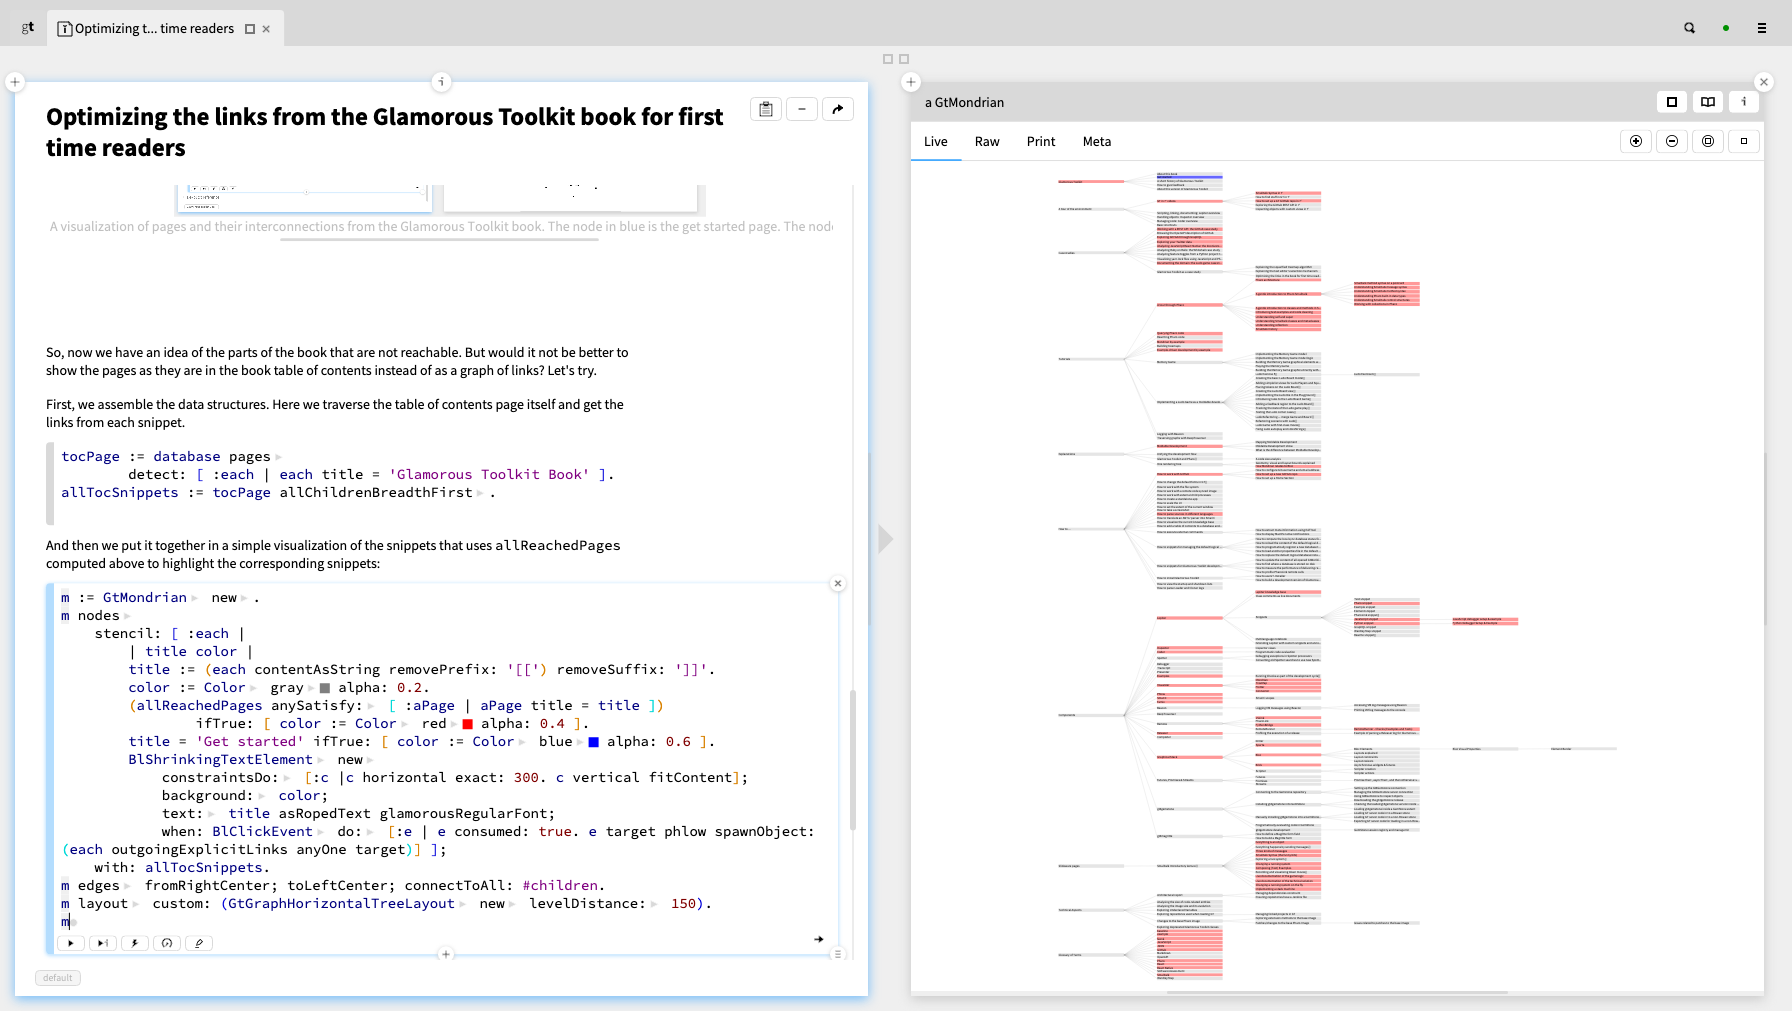Click the share arrow beside page title
This screenshot has width=1792, height=1011.
(x=838, y=109)
